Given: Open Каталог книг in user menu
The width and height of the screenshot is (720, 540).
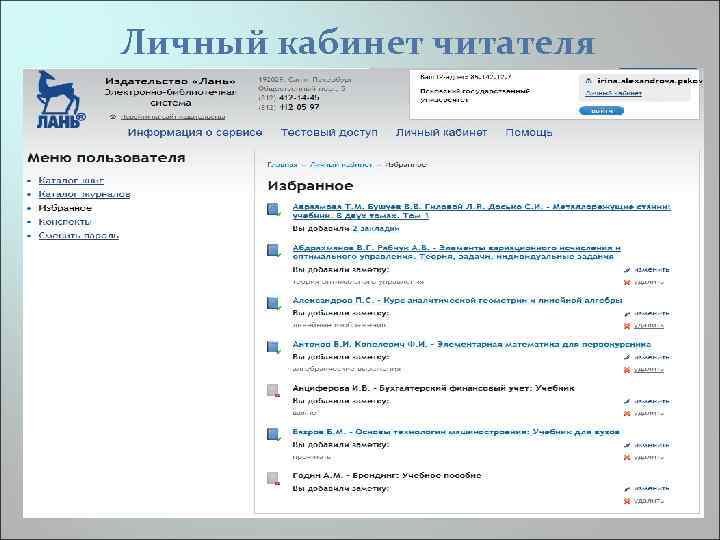Looking at the screenshot, I should [71, 180].
